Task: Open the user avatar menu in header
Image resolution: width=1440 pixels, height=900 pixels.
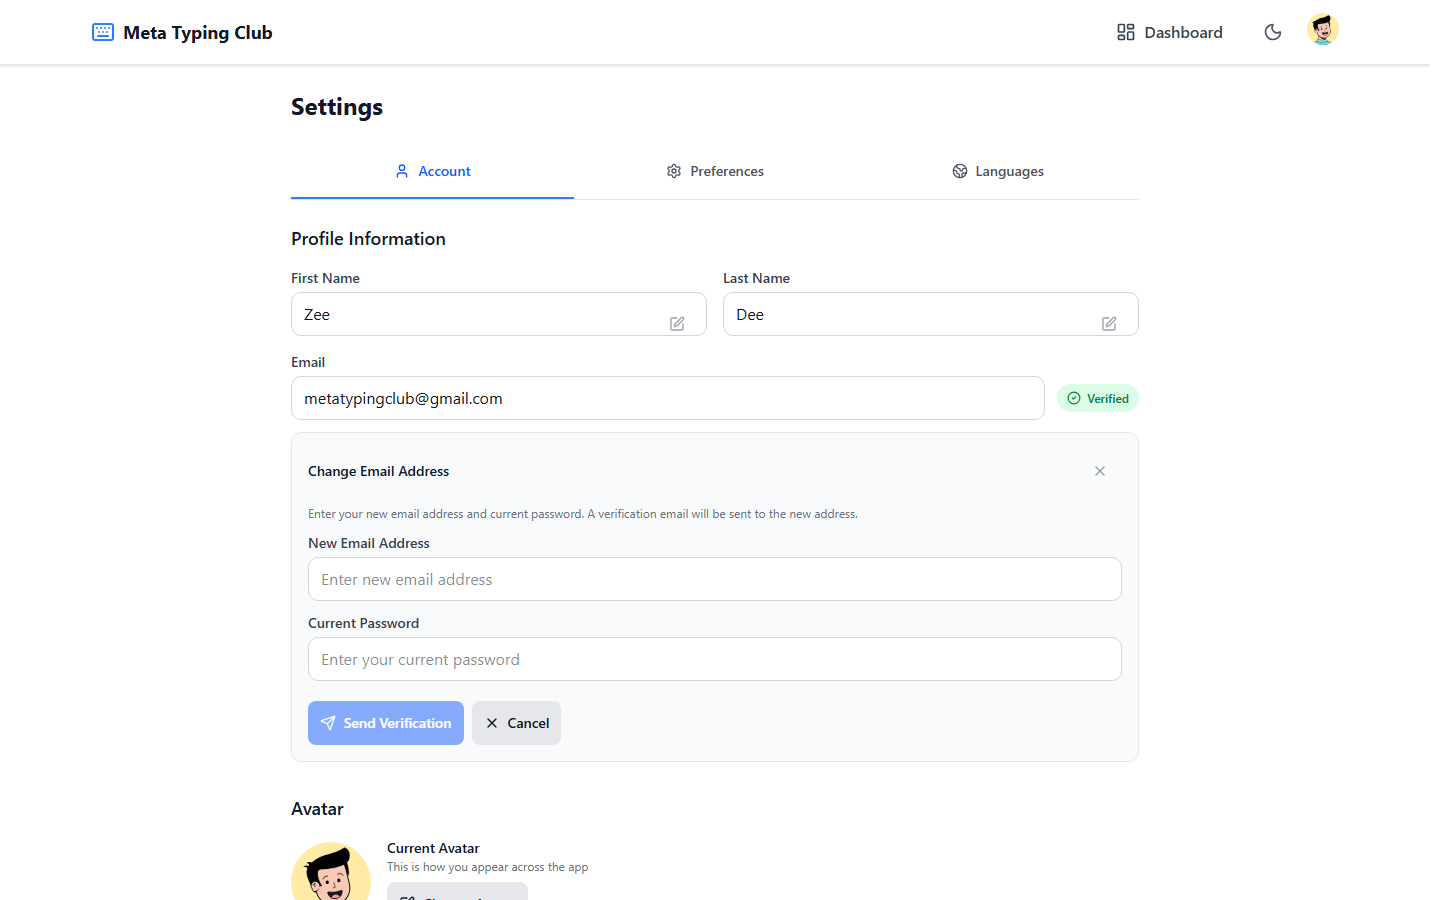Action: click(x=1323, y=30)
